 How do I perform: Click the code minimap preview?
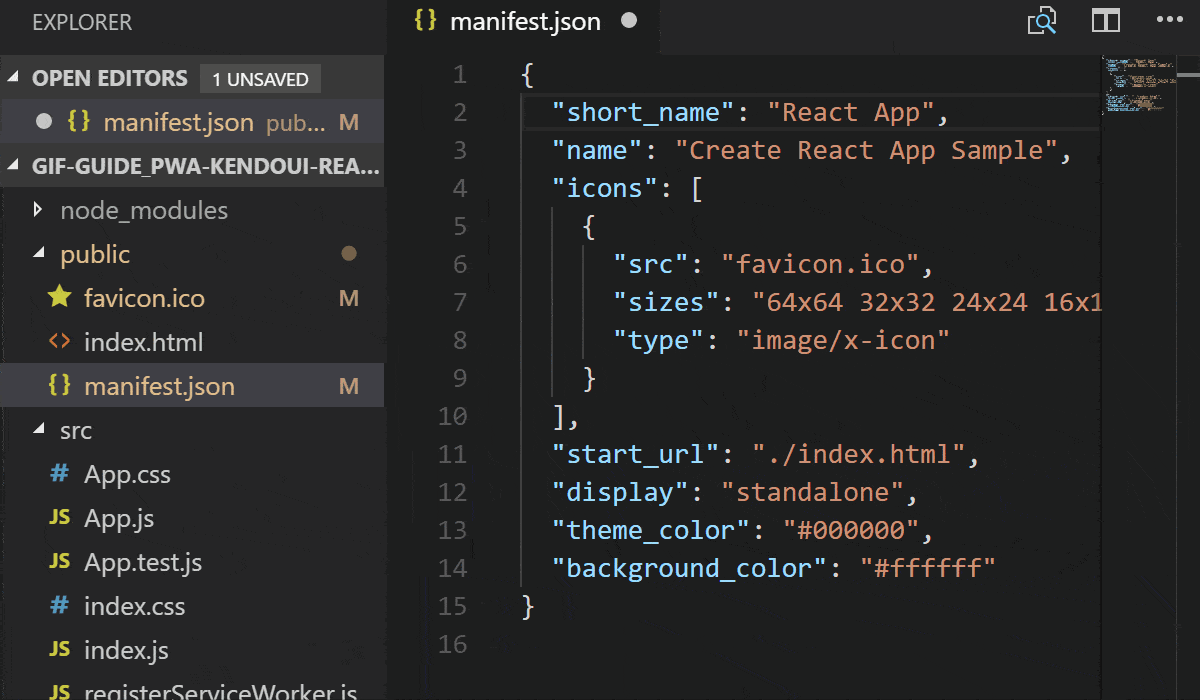(1139, 84)
